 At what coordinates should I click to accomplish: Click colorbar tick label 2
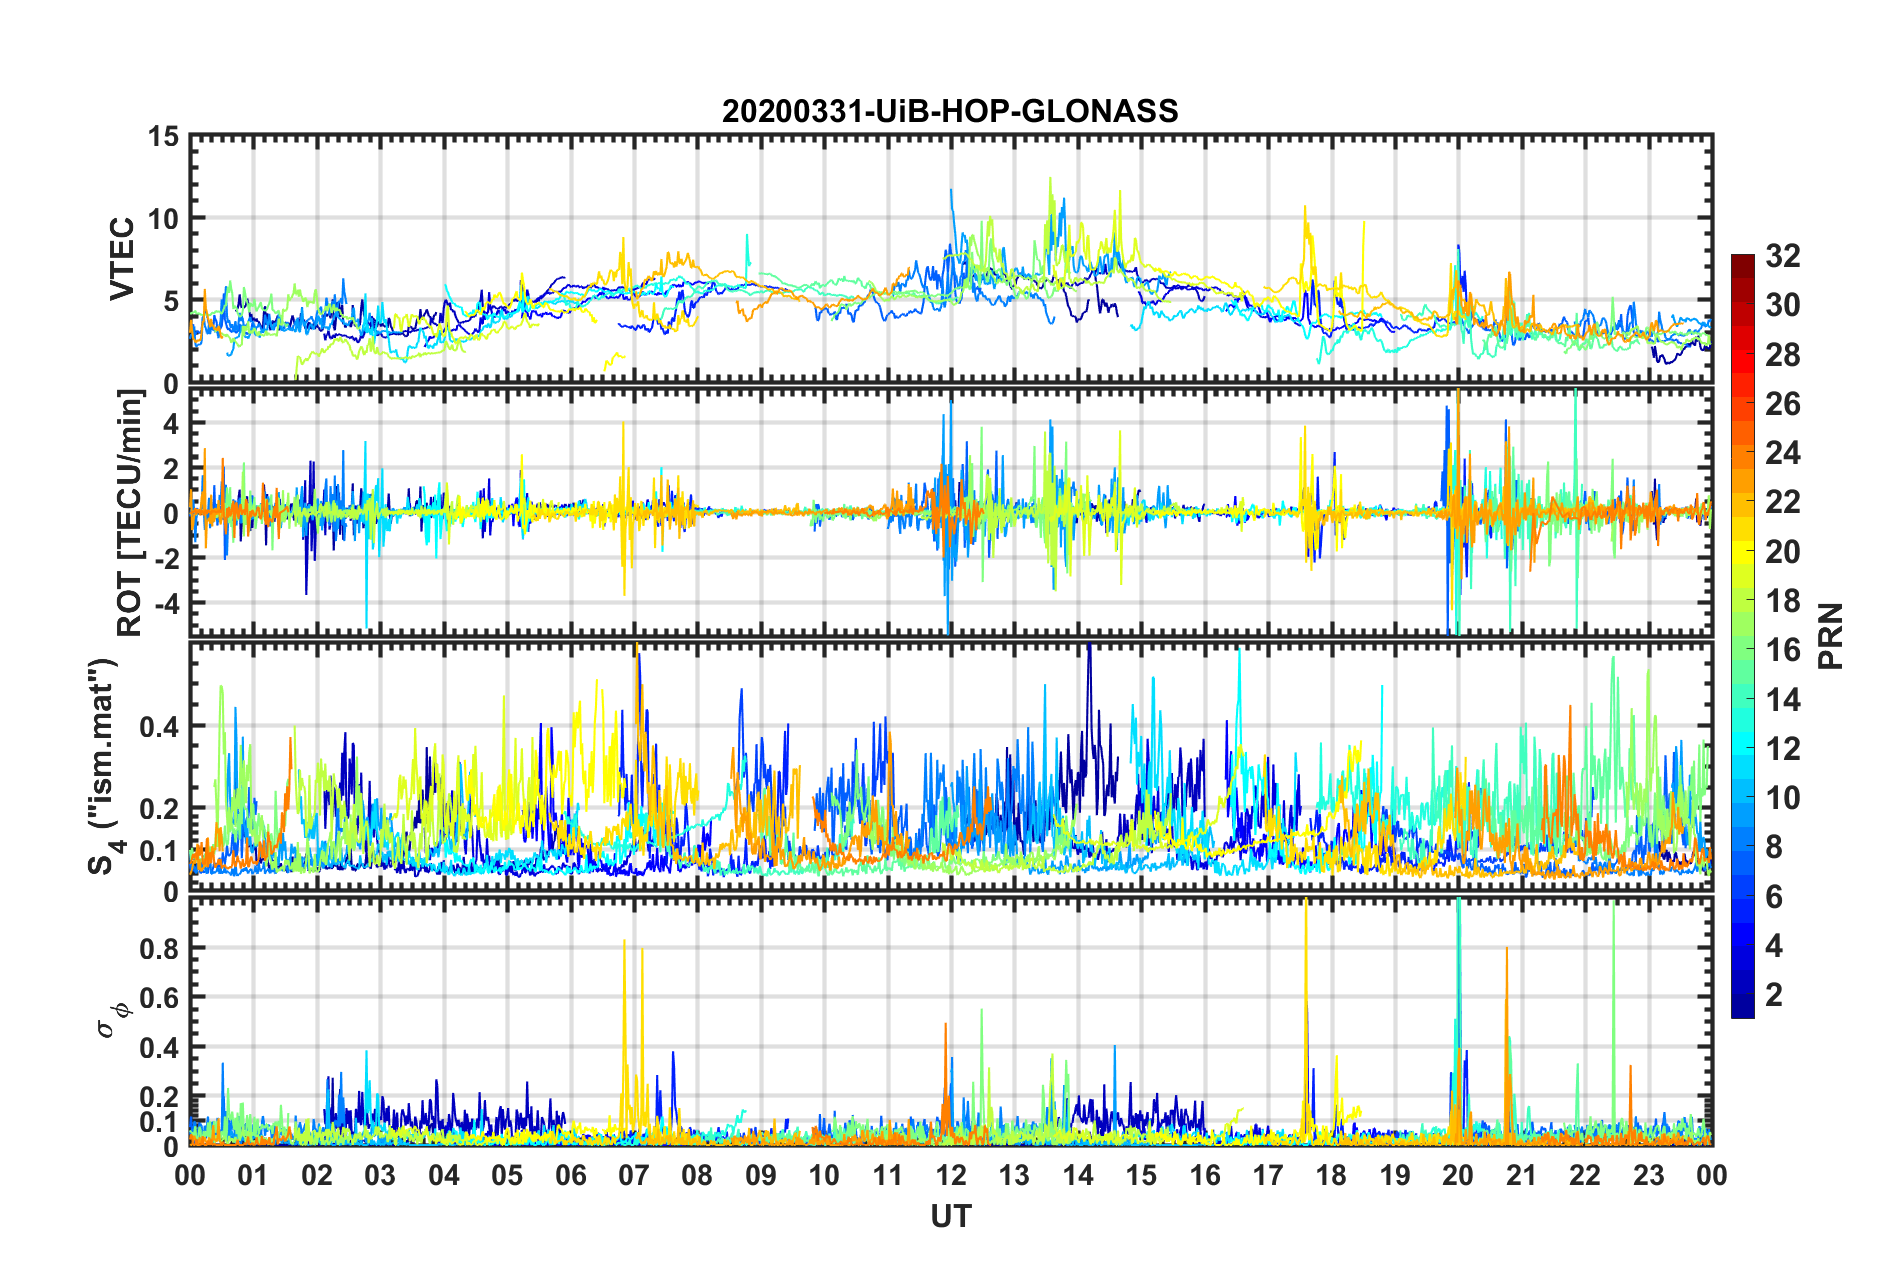1774,995
